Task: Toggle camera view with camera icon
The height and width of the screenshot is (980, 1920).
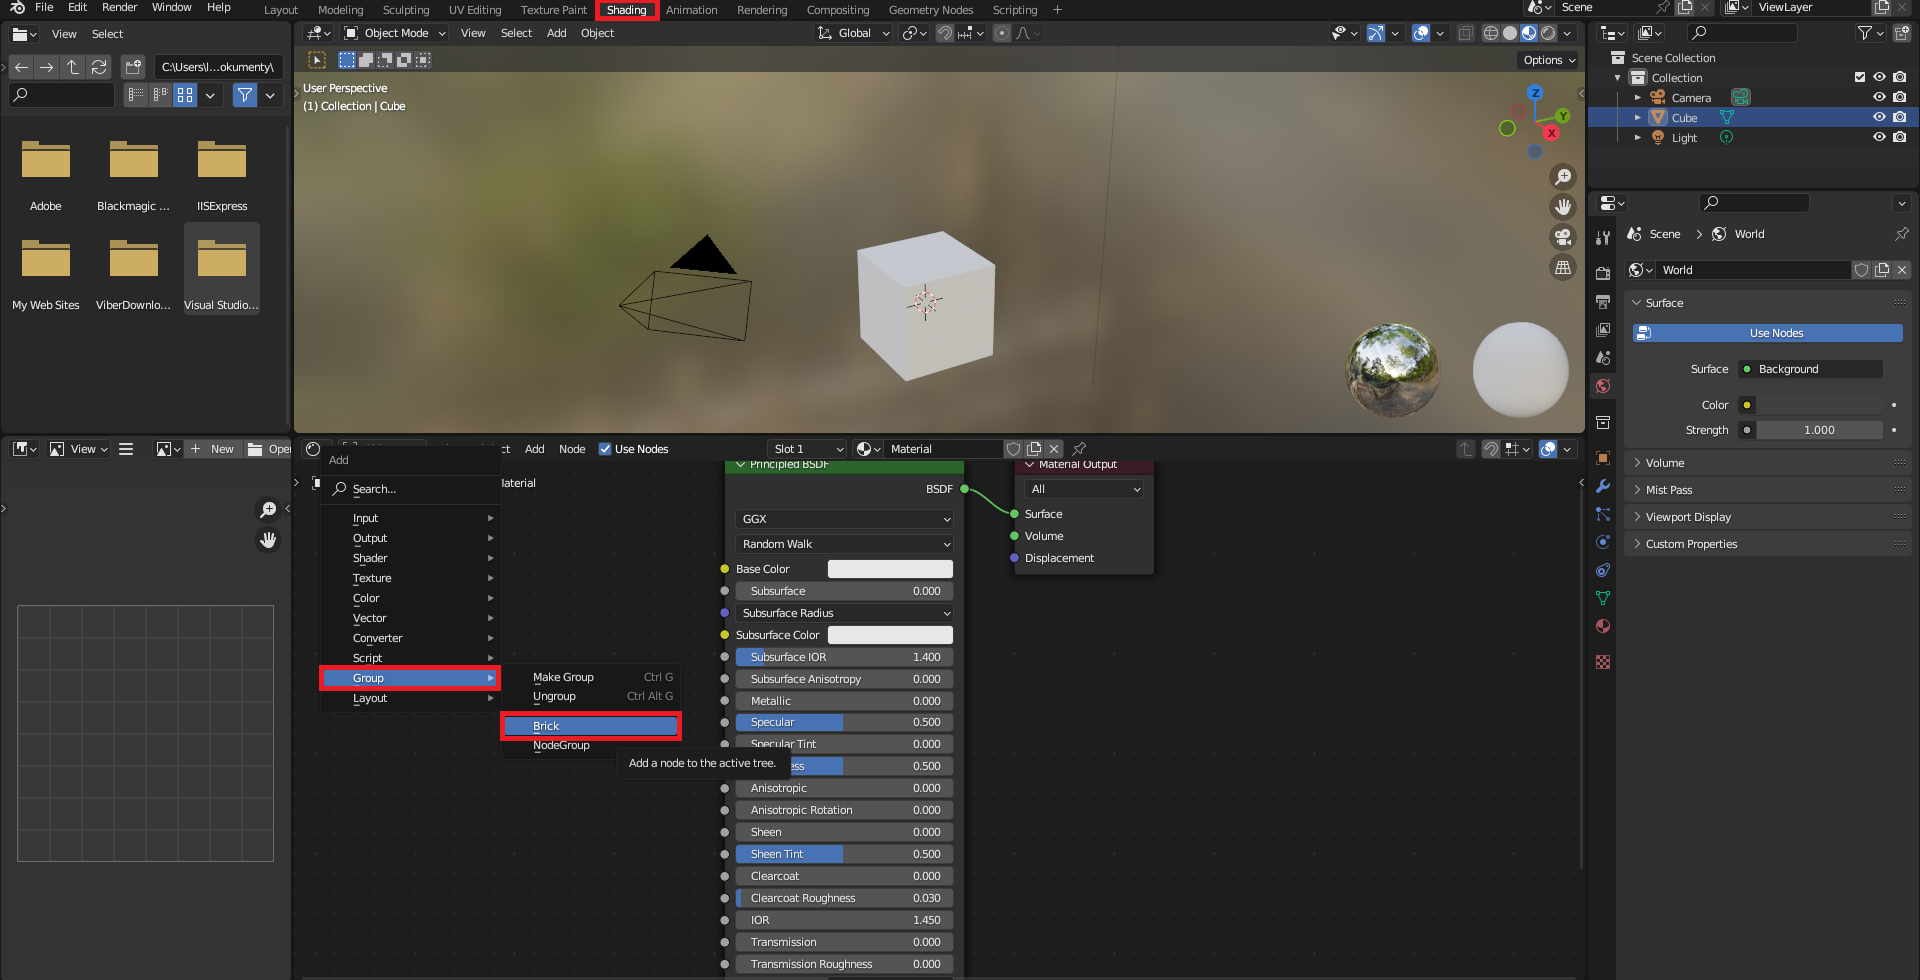Action: pyautogui.click(x=1562, y=237)
